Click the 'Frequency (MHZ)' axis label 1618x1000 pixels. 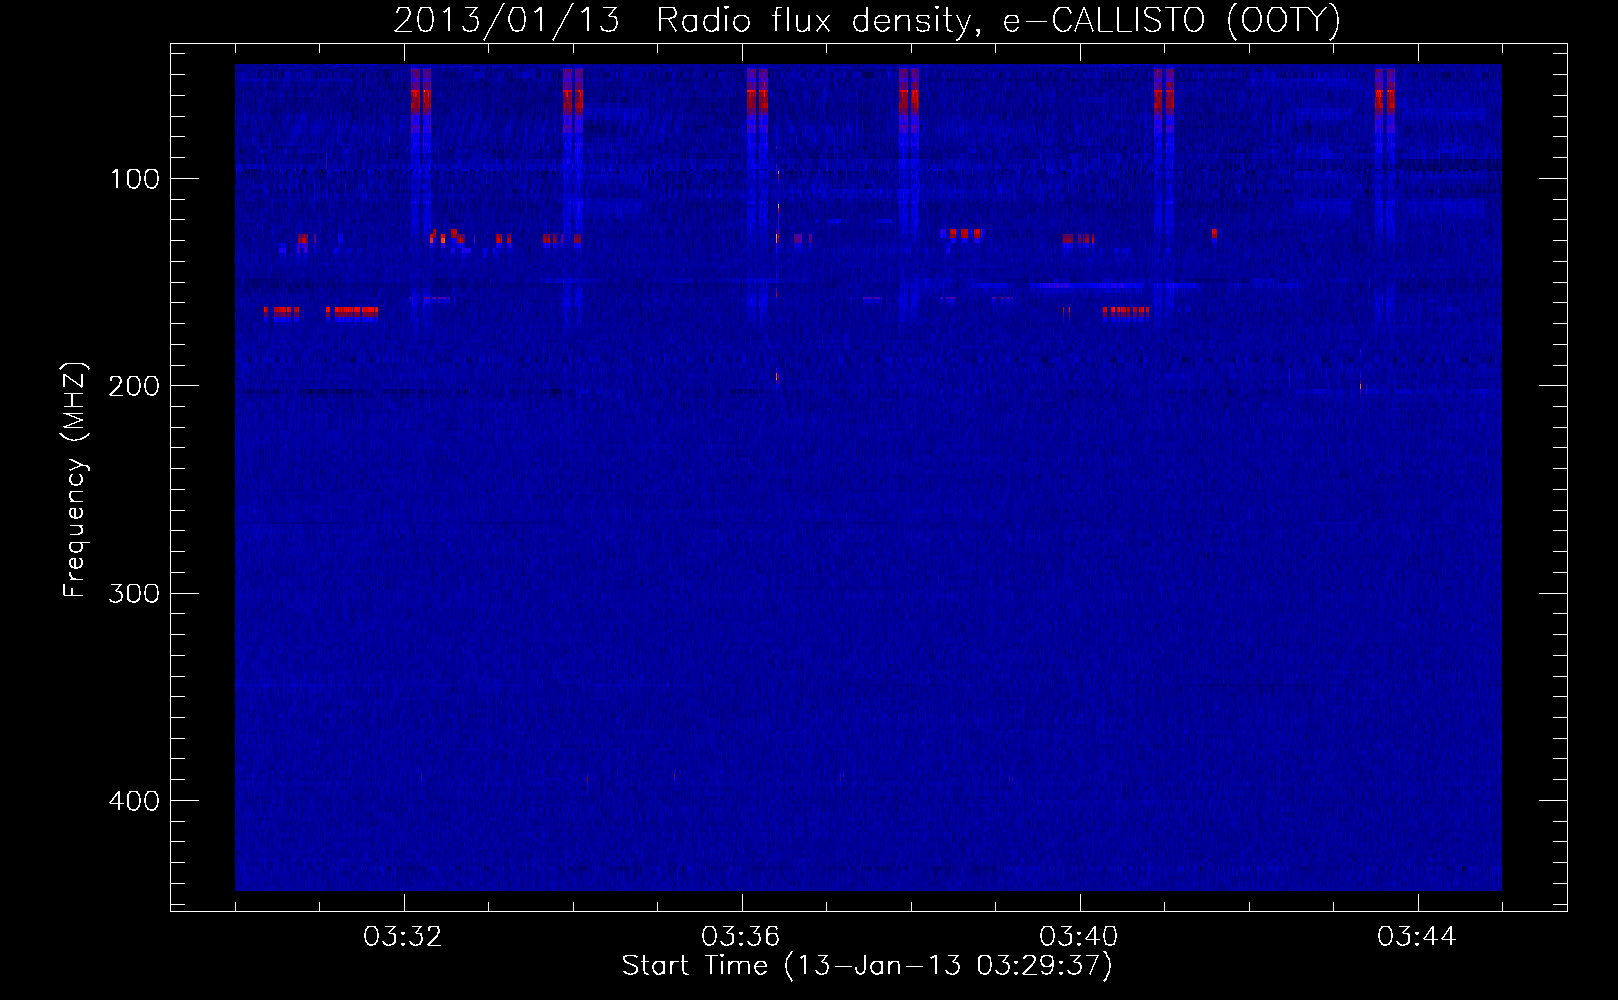75,479
